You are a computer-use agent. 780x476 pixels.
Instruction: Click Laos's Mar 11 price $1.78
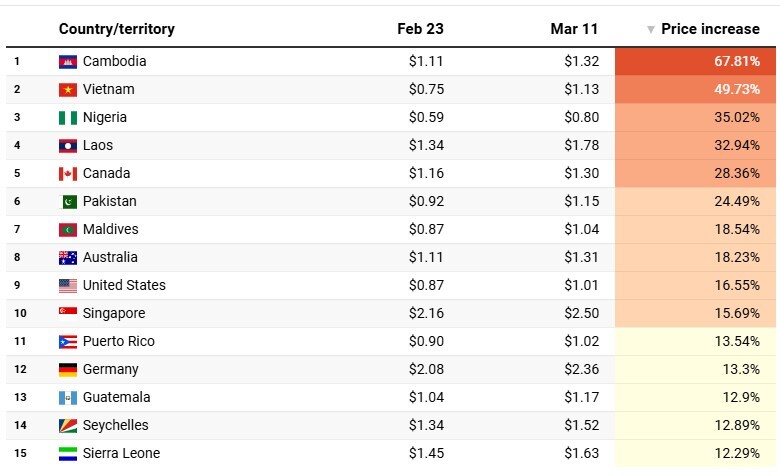coord(580,146)
